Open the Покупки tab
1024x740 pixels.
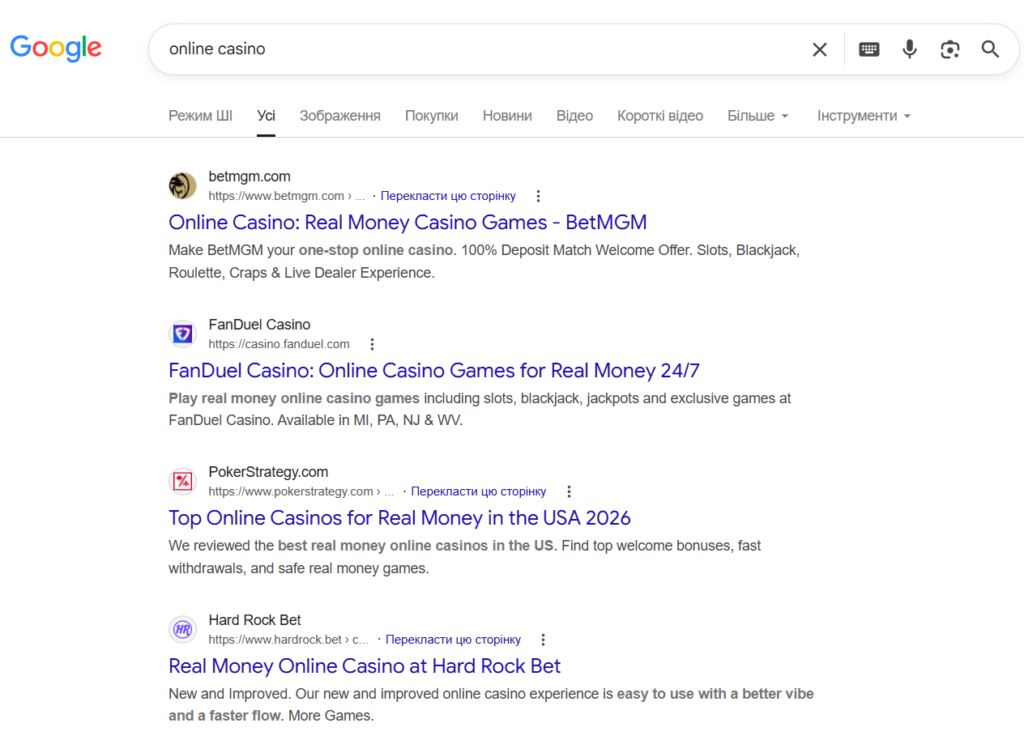(x=431, y=116)
